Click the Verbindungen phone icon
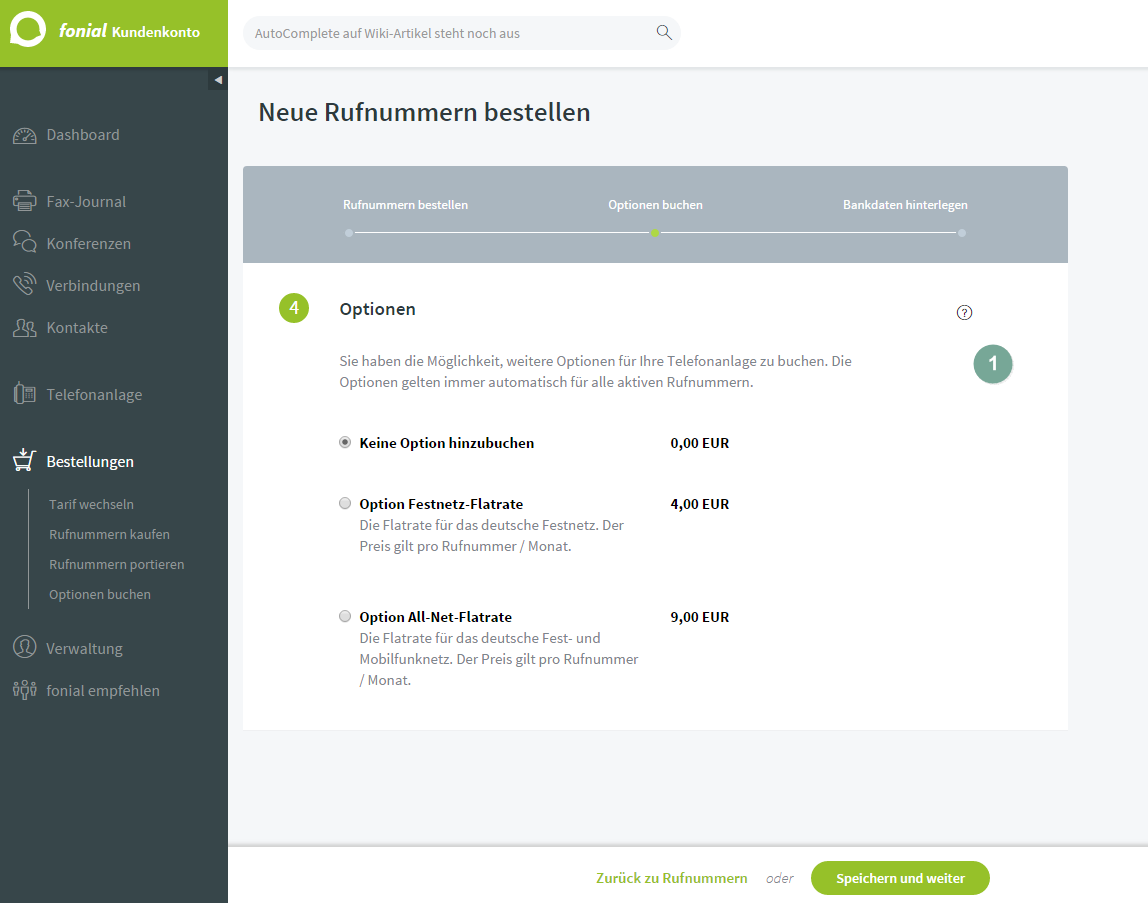This screenshot has height=903, width=1148. coord(24,284)
